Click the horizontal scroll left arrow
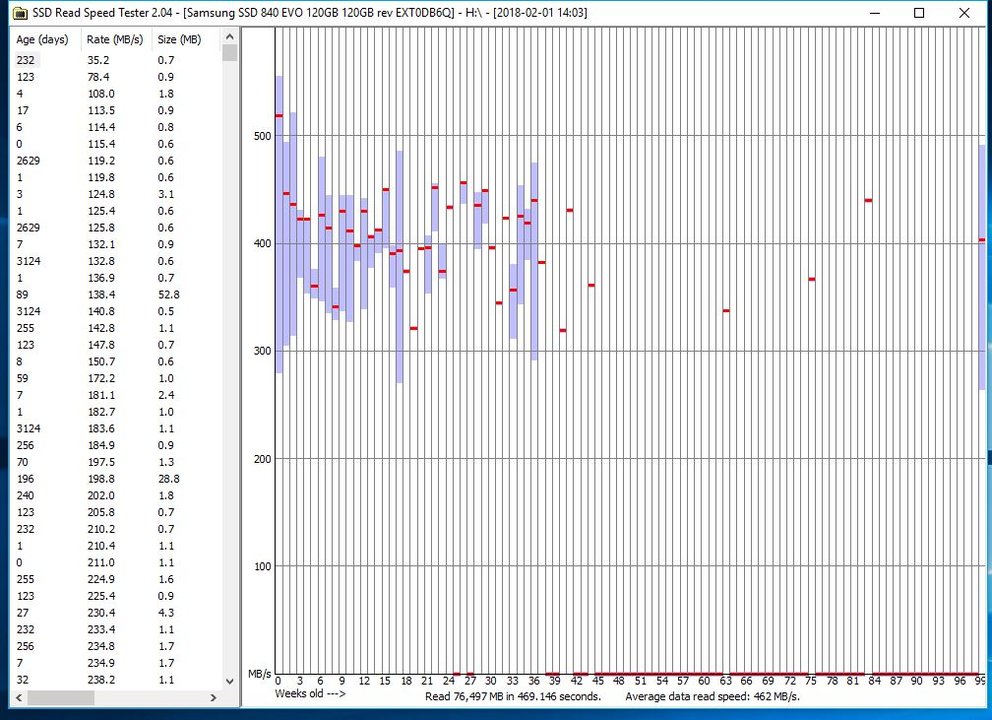 point(20,697)
